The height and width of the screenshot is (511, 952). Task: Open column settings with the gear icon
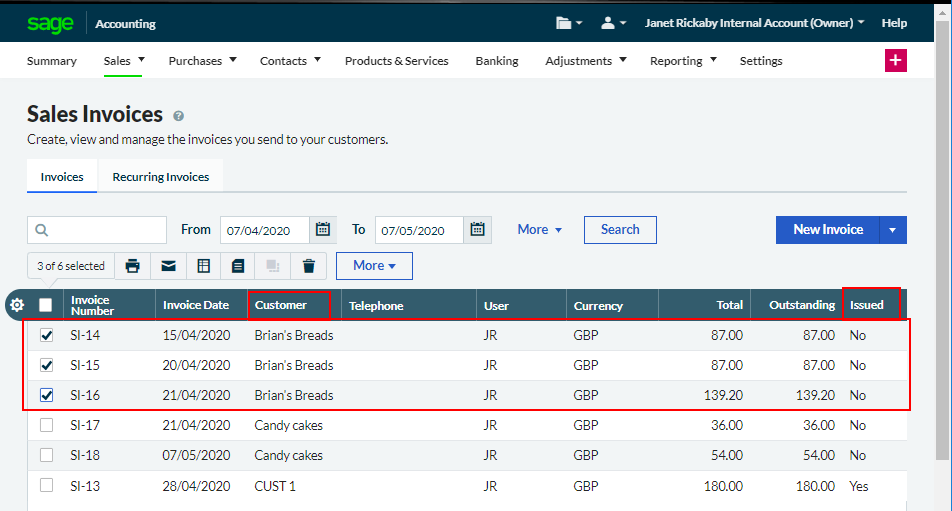[17, 305]
